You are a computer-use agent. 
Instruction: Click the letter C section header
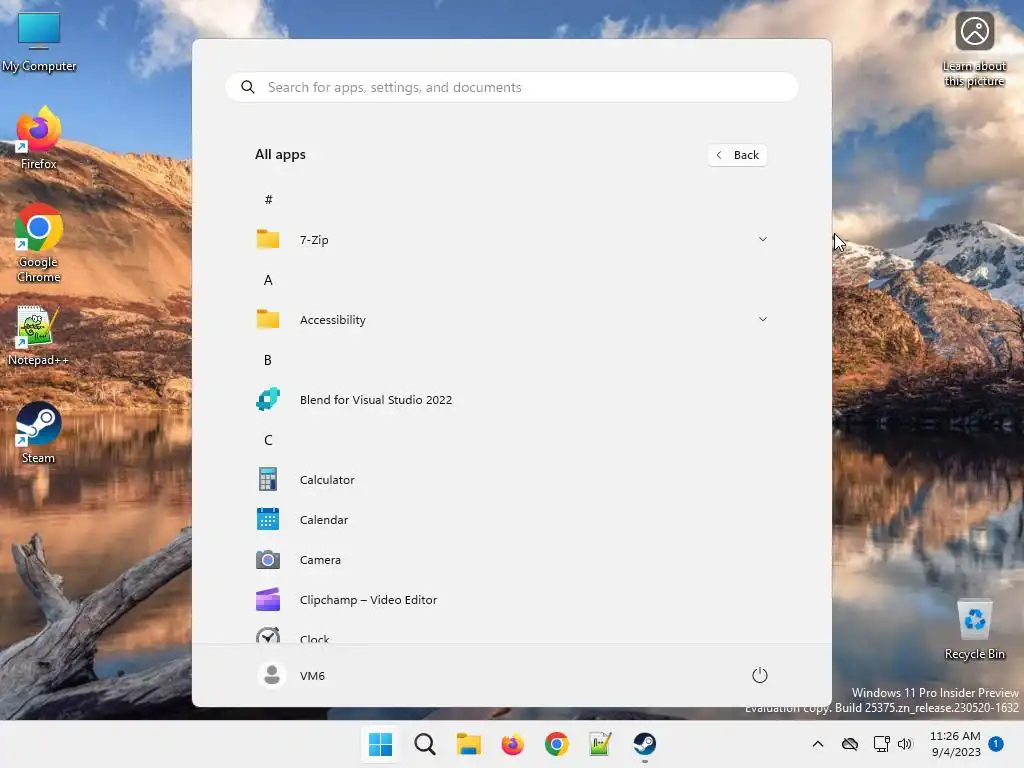[x=268, y=440]
